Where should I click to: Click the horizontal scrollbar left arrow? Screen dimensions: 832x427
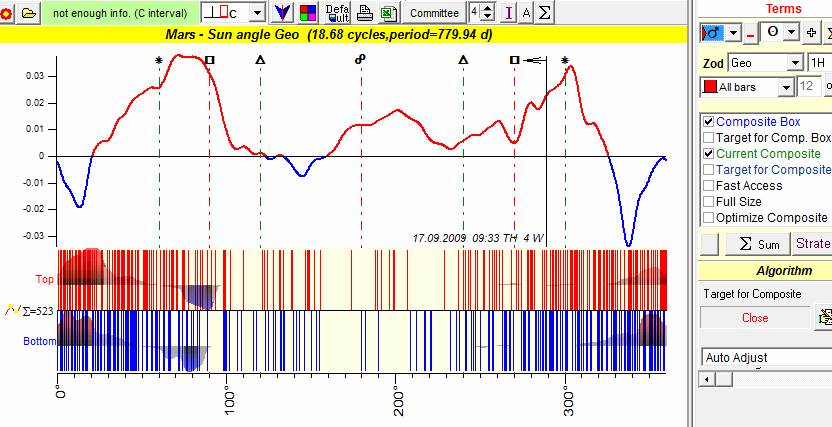click(x=706, y=379)
